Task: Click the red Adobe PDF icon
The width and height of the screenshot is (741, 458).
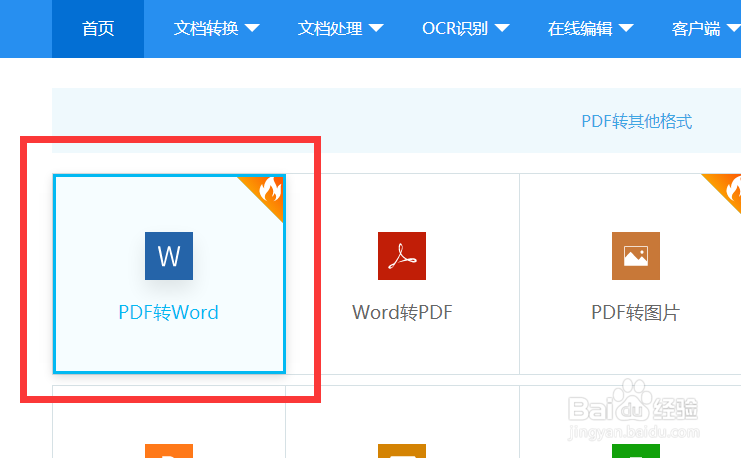Action: pos(402,256)
